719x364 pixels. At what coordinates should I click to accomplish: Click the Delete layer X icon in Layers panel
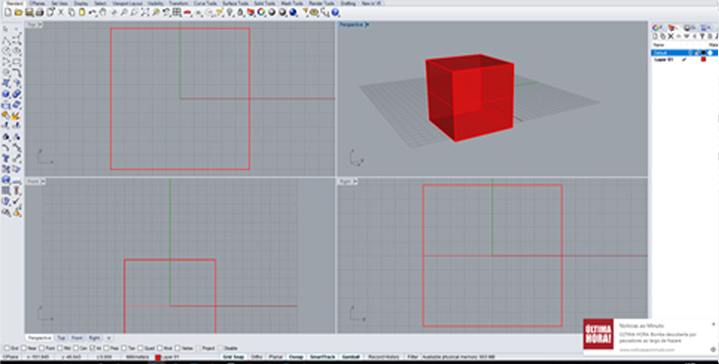670,36
